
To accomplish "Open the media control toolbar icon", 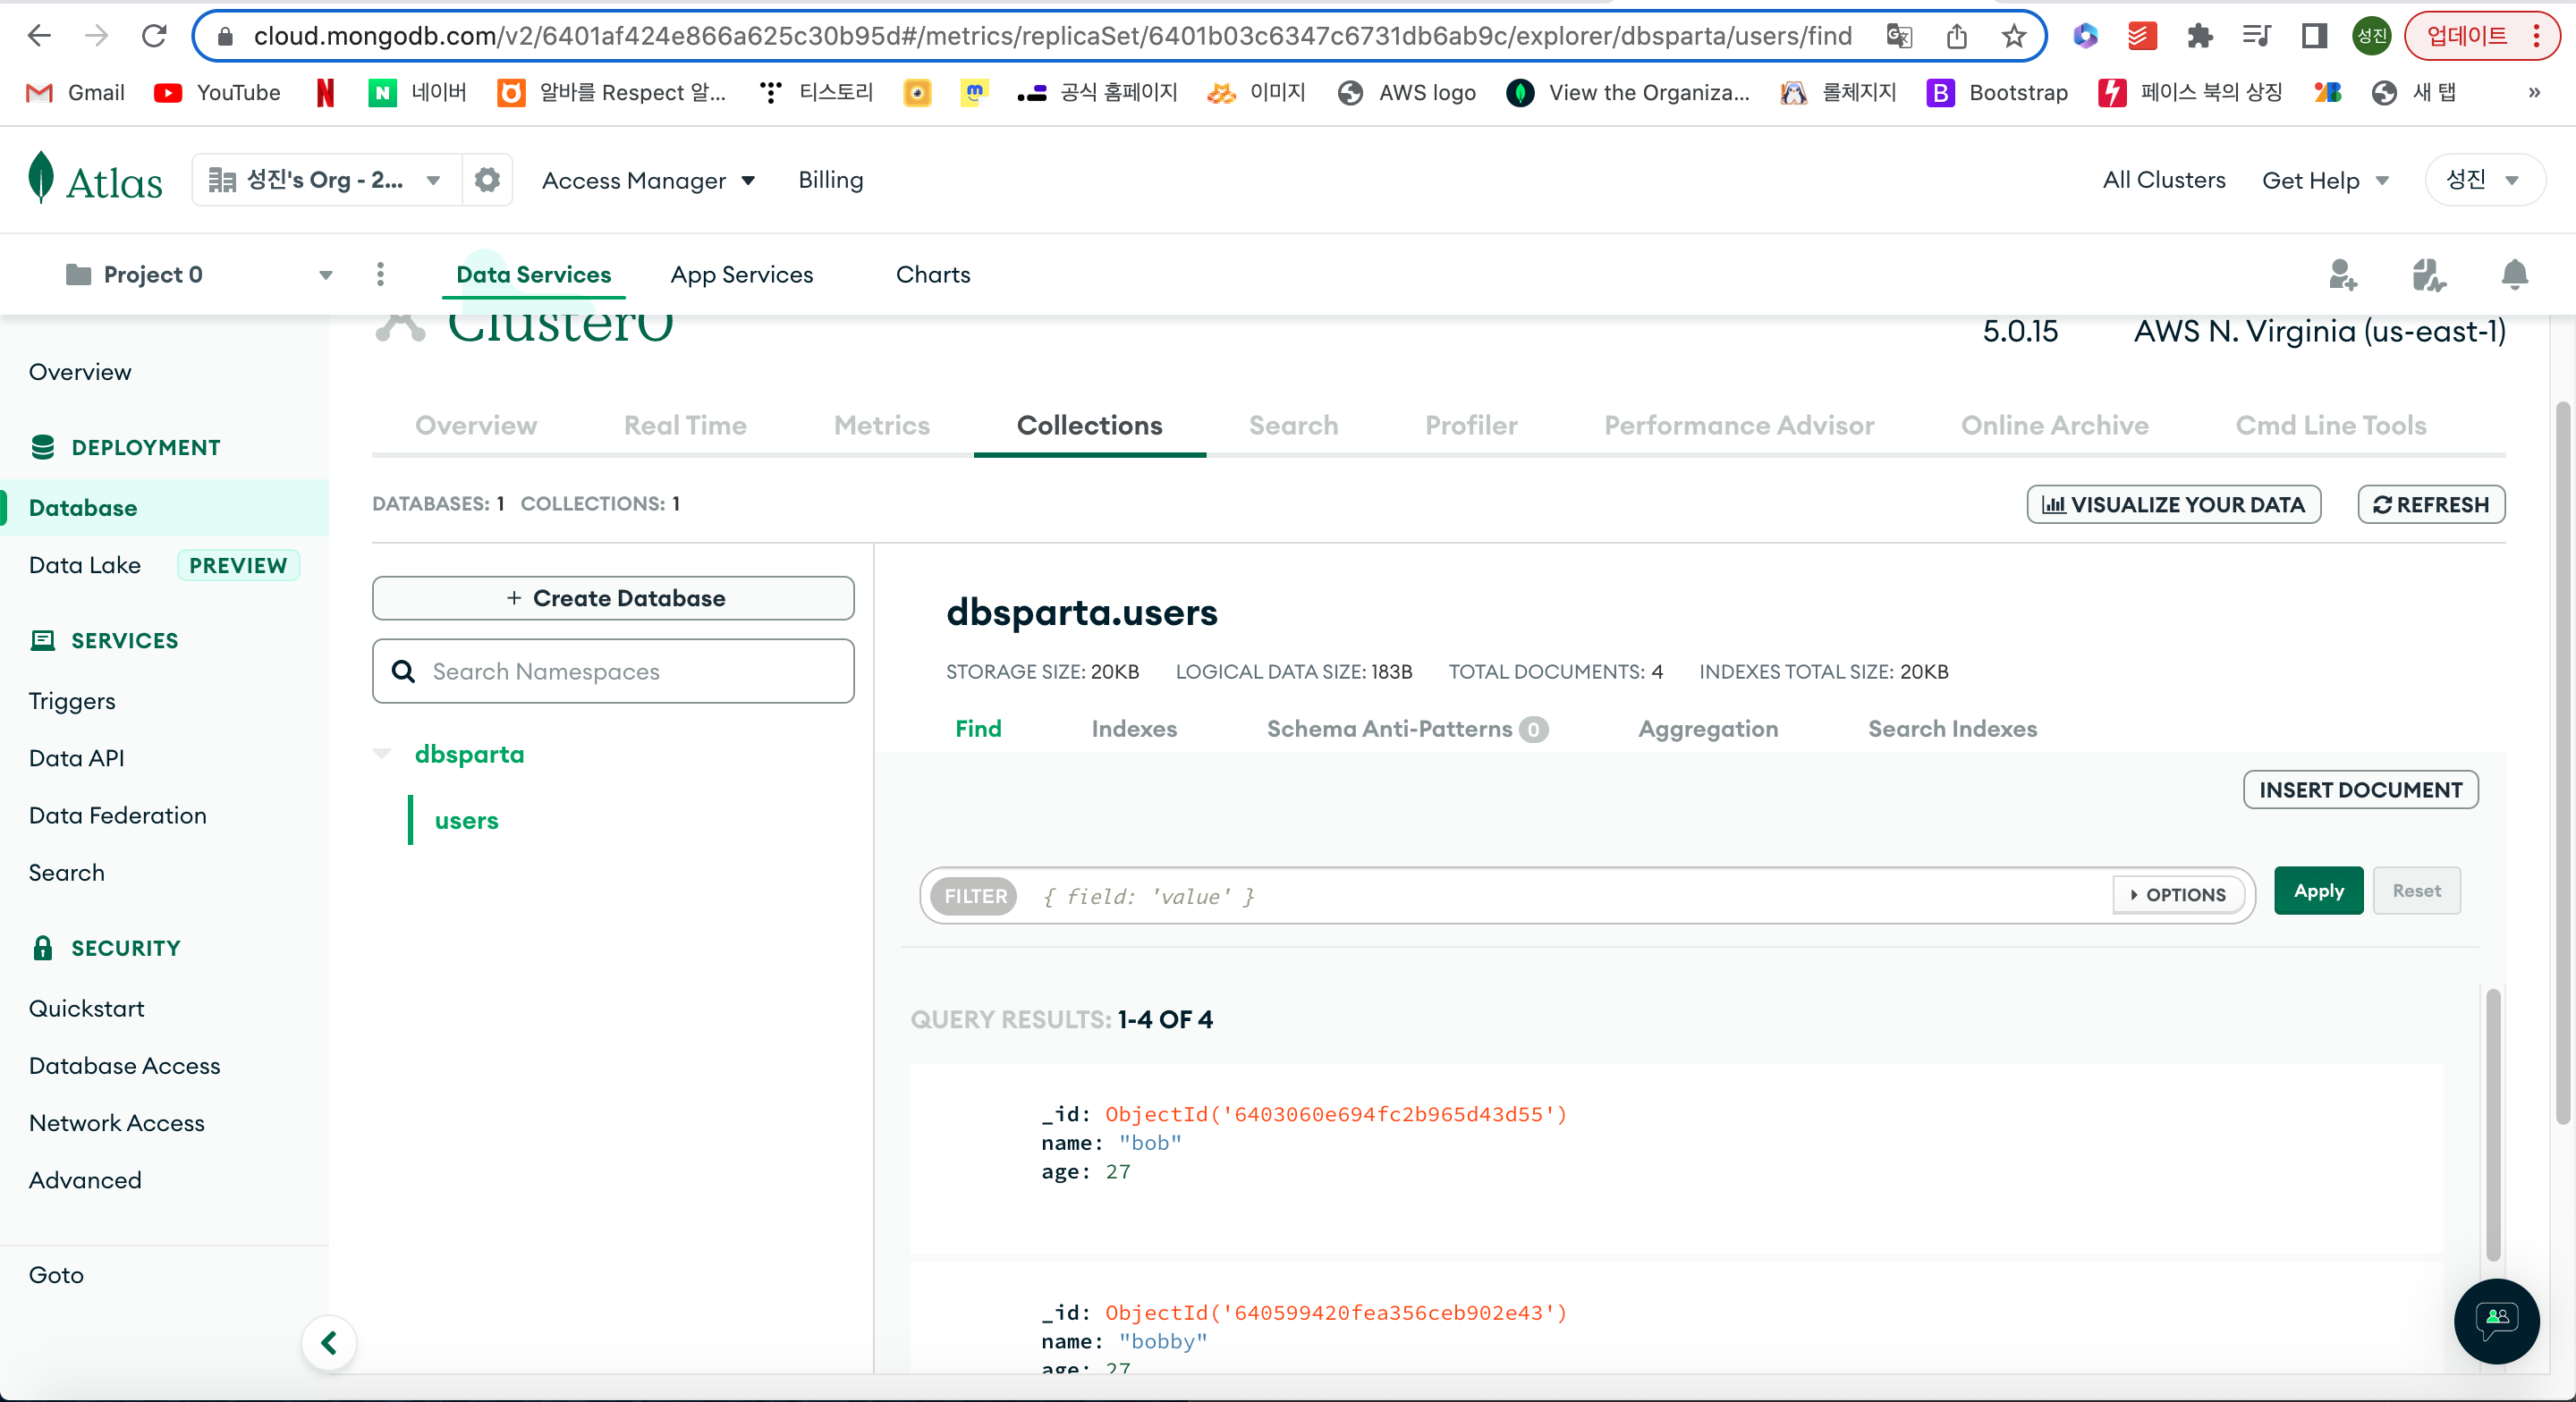I will pos(2256,36).
